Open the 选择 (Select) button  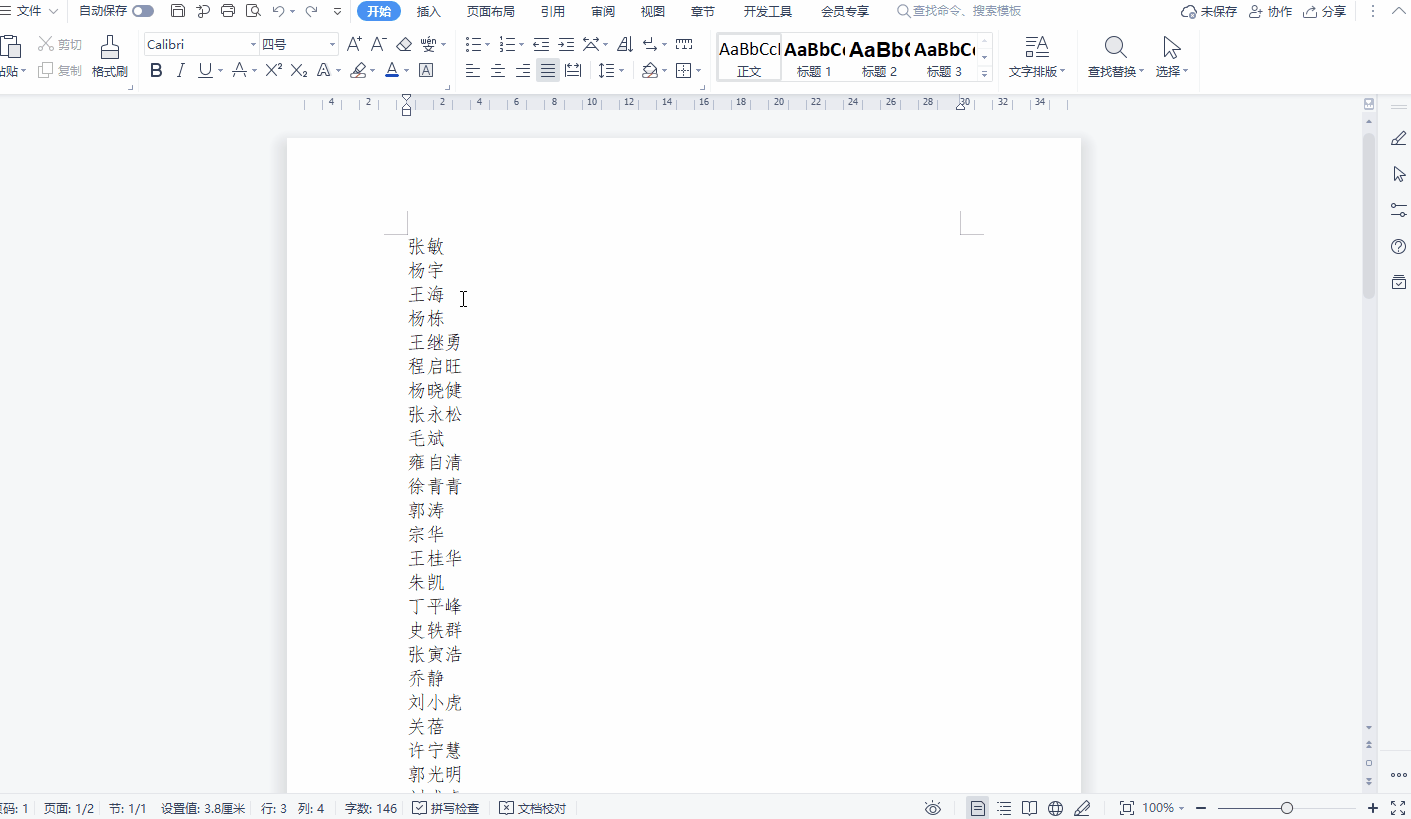click(1171, 57)
